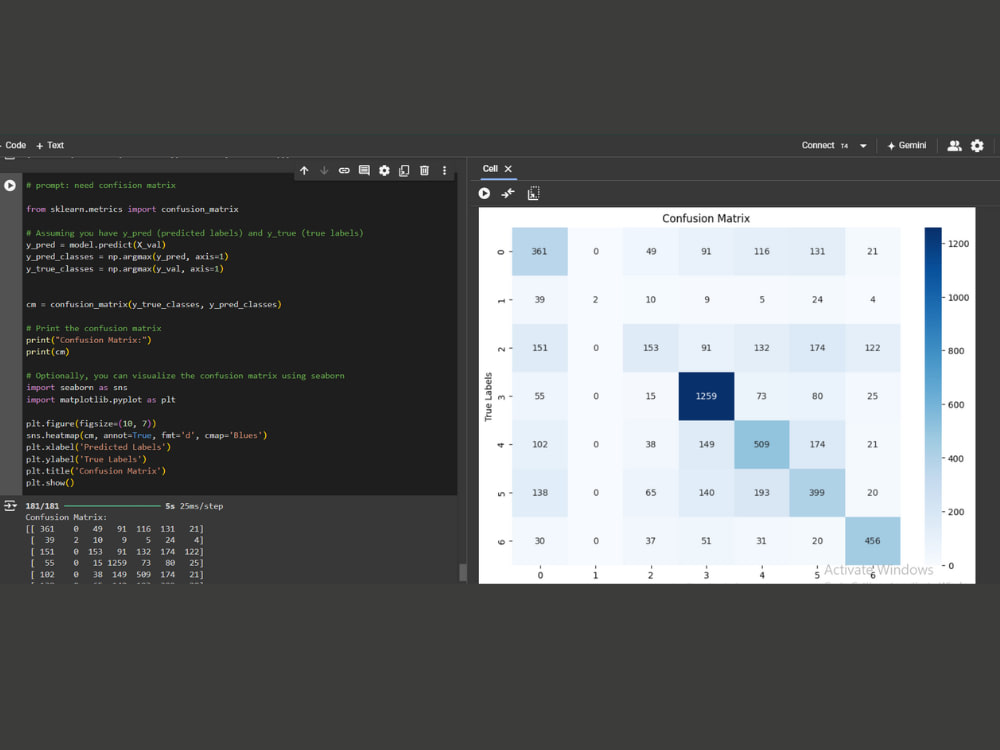Move the cell up with the arrow icon
1000x750 pixels.
(x=304, y=170)
